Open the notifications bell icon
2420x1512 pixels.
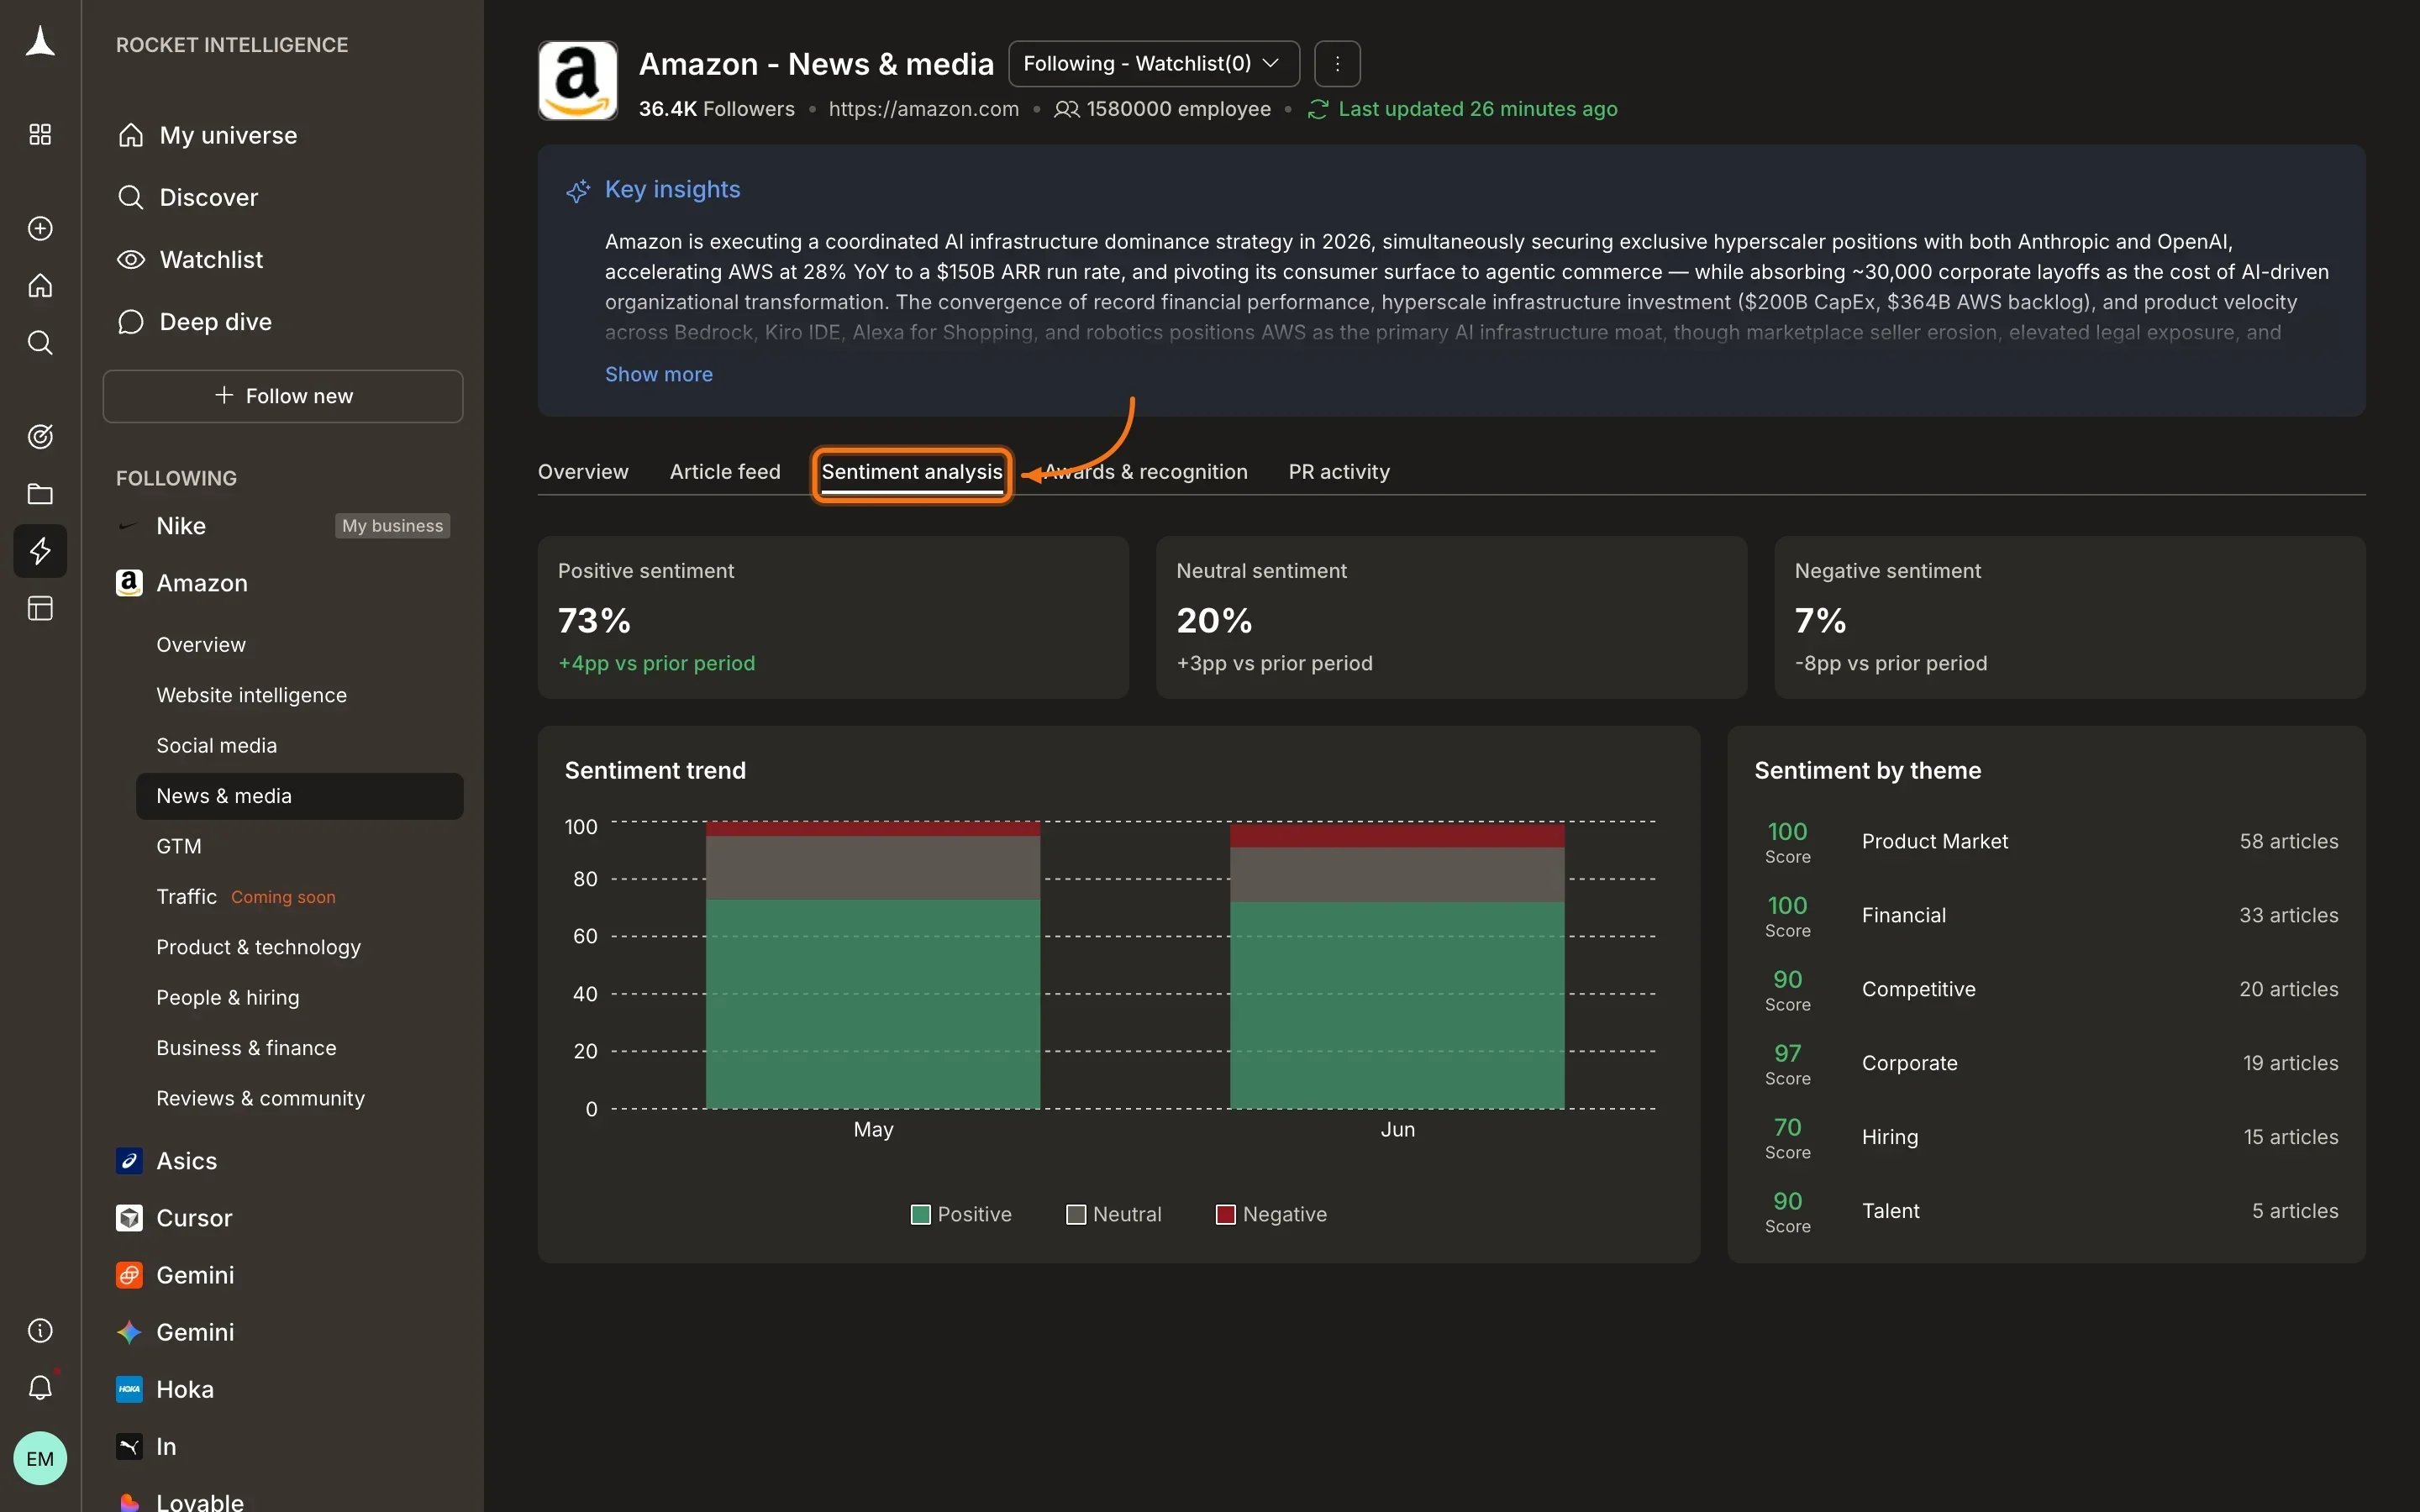40,1387
